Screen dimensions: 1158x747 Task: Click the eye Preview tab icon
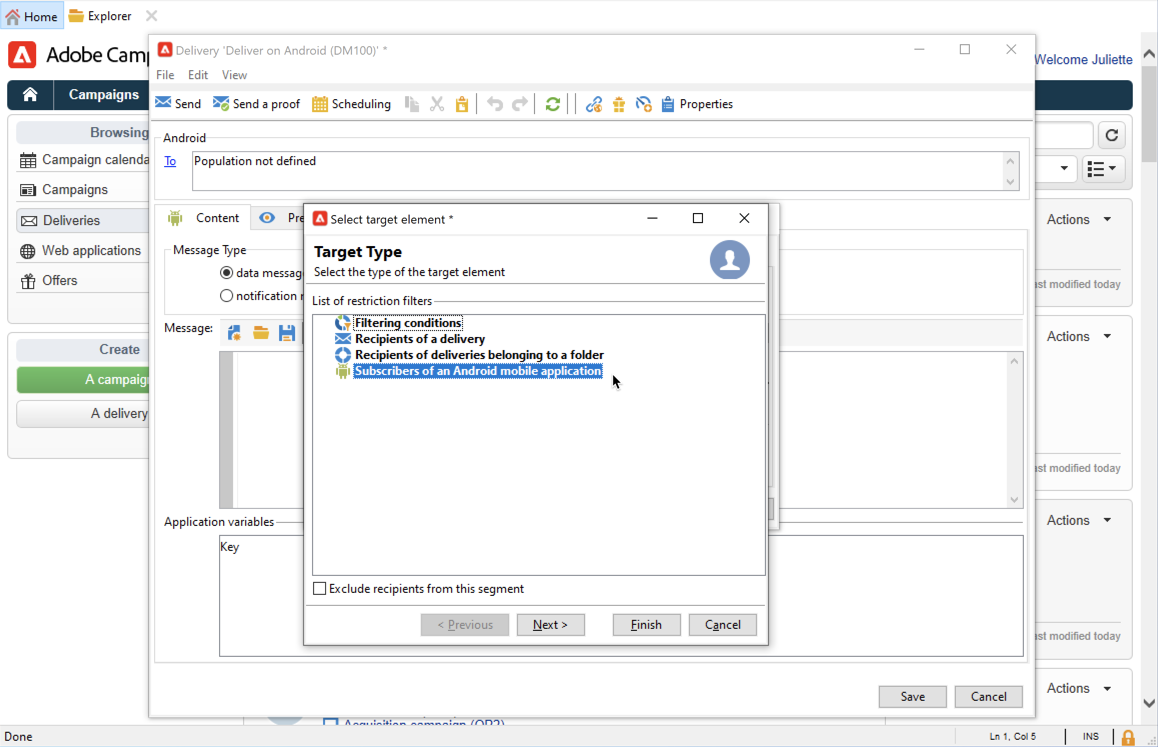coord(267,217)
